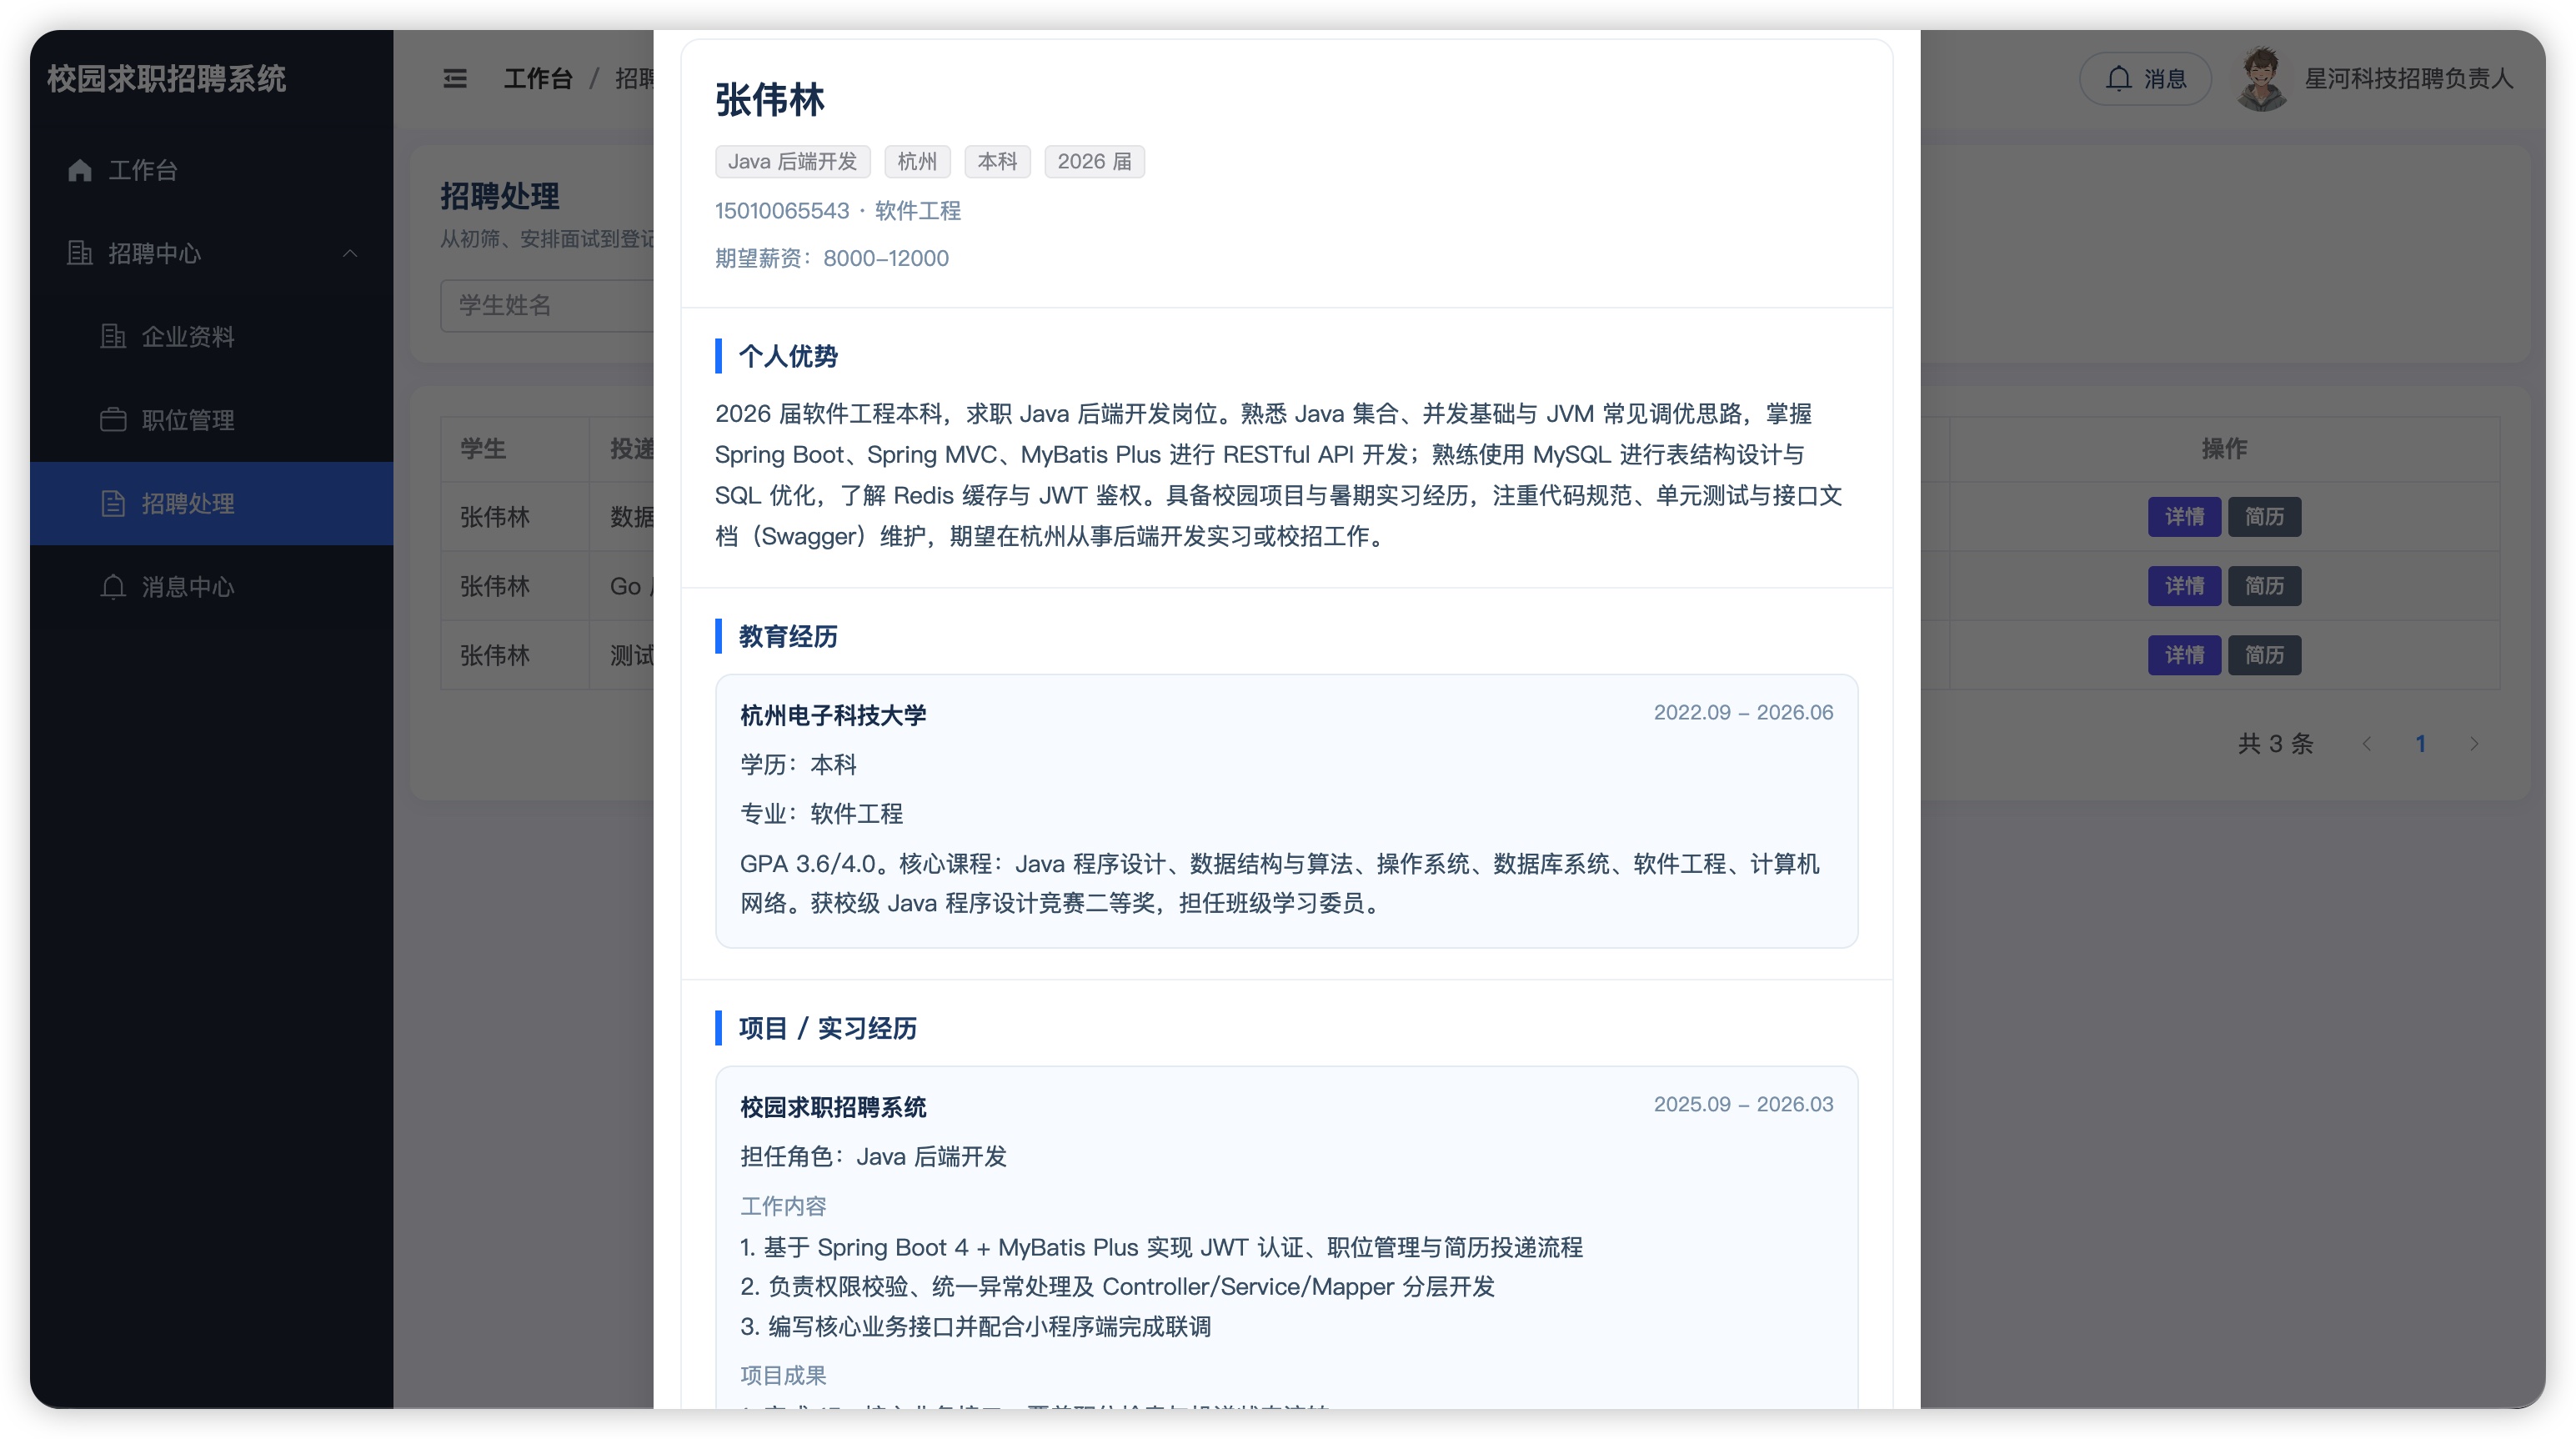
Task: Click 详情 button in the third table row
Action: pyautogui.click(x=2184, y=655)
